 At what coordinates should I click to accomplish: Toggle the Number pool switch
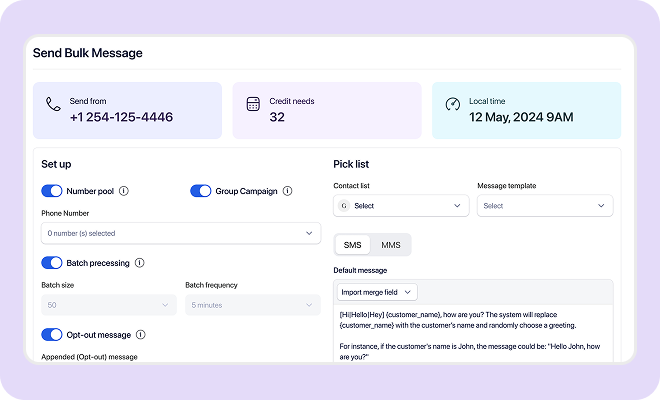[52, 191]
